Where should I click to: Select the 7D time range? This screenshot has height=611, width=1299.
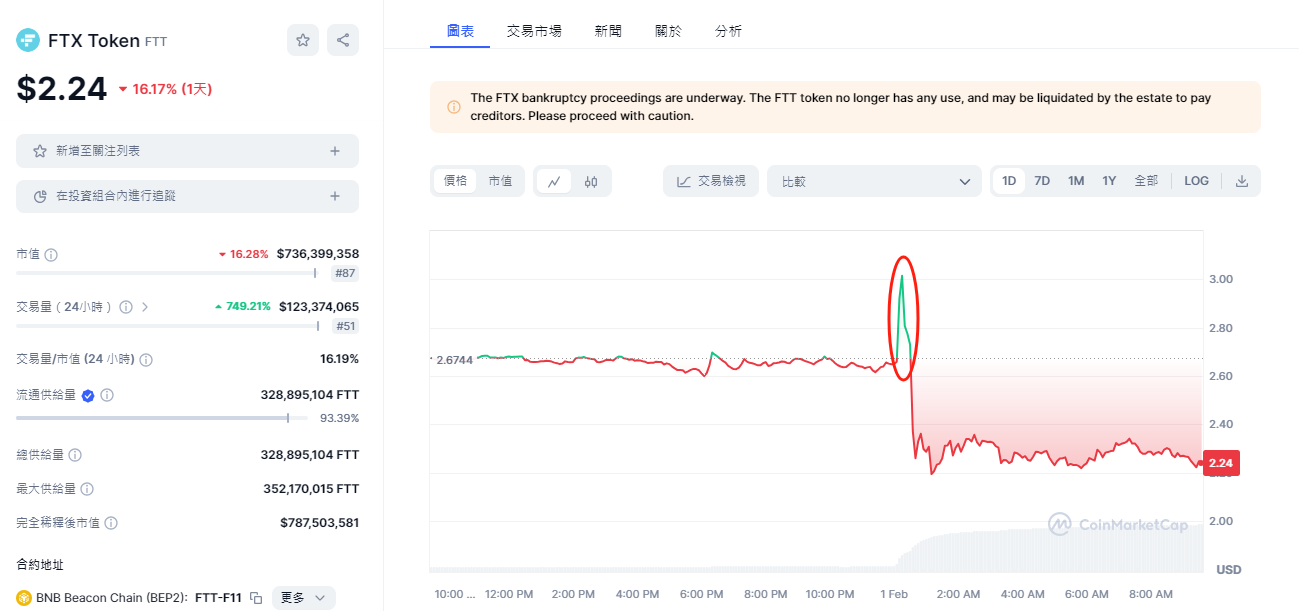click(1042, 181)
